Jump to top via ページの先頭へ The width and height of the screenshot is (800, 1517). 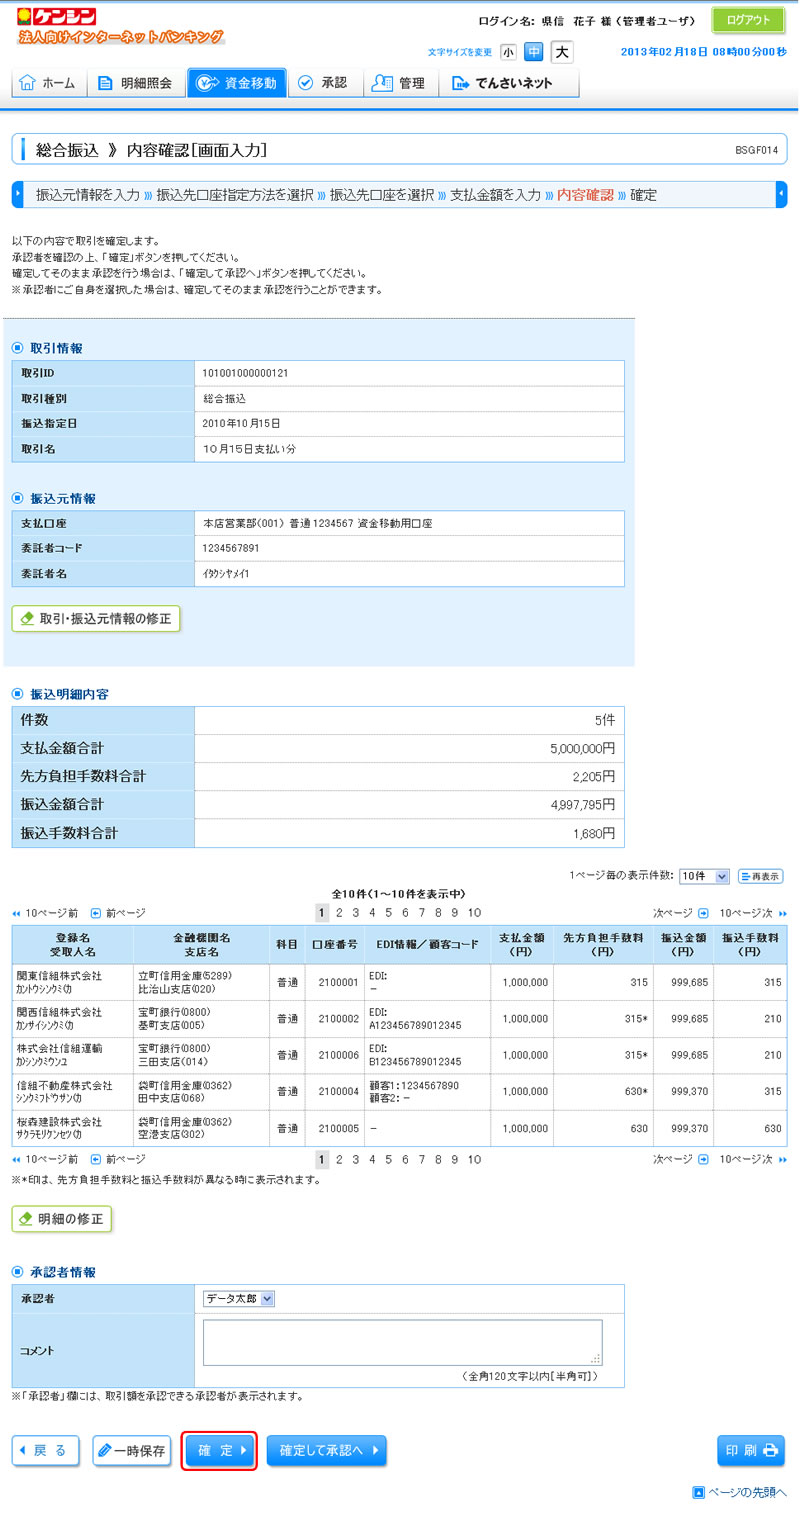[x=739, y=1493]
